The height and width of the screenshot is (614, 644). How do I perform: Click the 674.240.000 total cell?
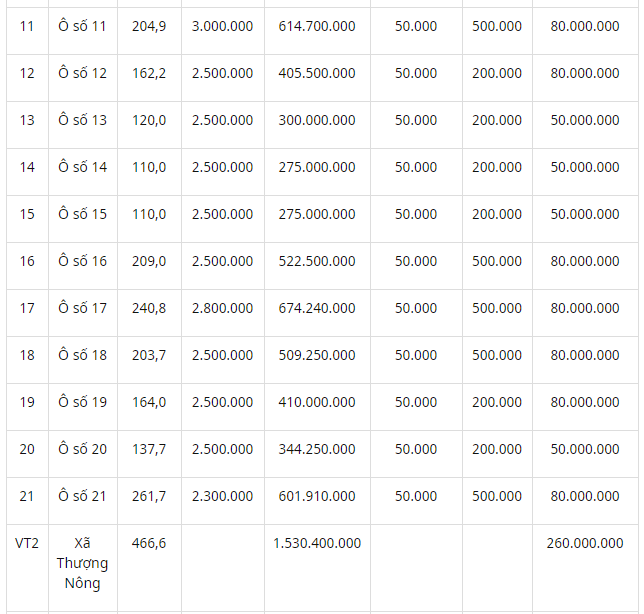click(x=317, y=308)
